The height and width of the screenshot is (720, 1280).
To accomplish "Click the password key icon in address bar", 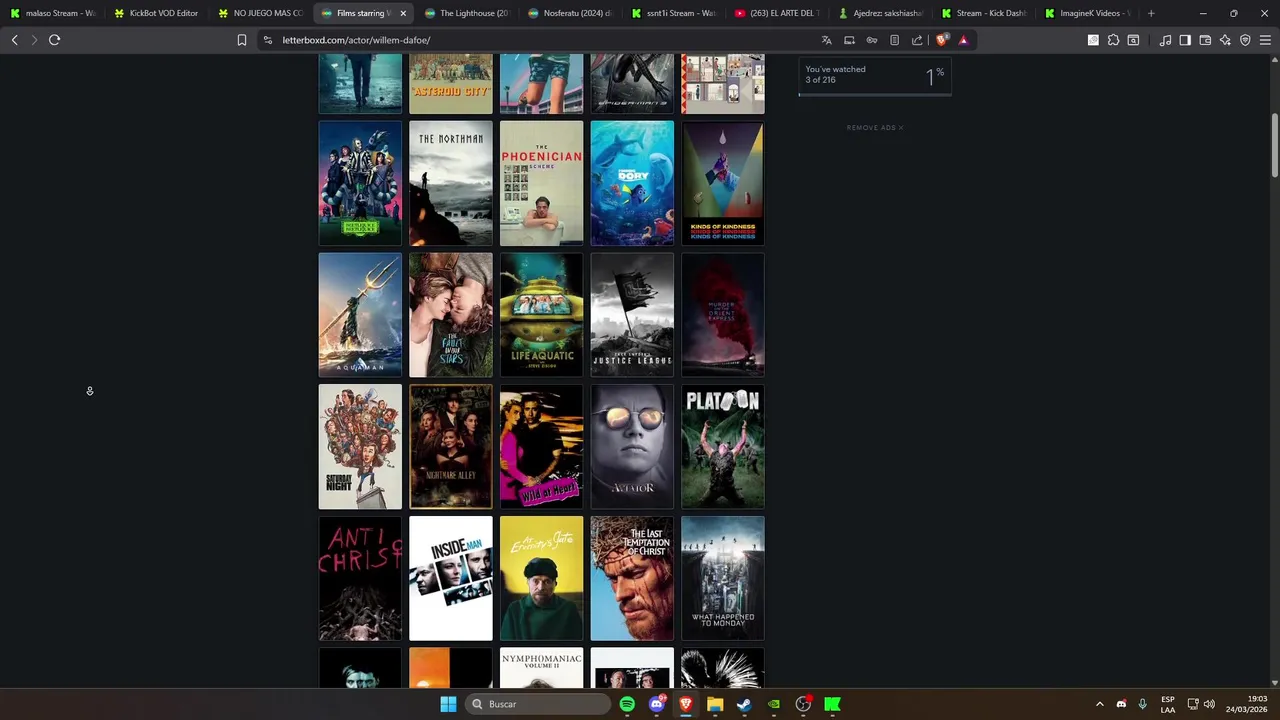I will (872, 40).
